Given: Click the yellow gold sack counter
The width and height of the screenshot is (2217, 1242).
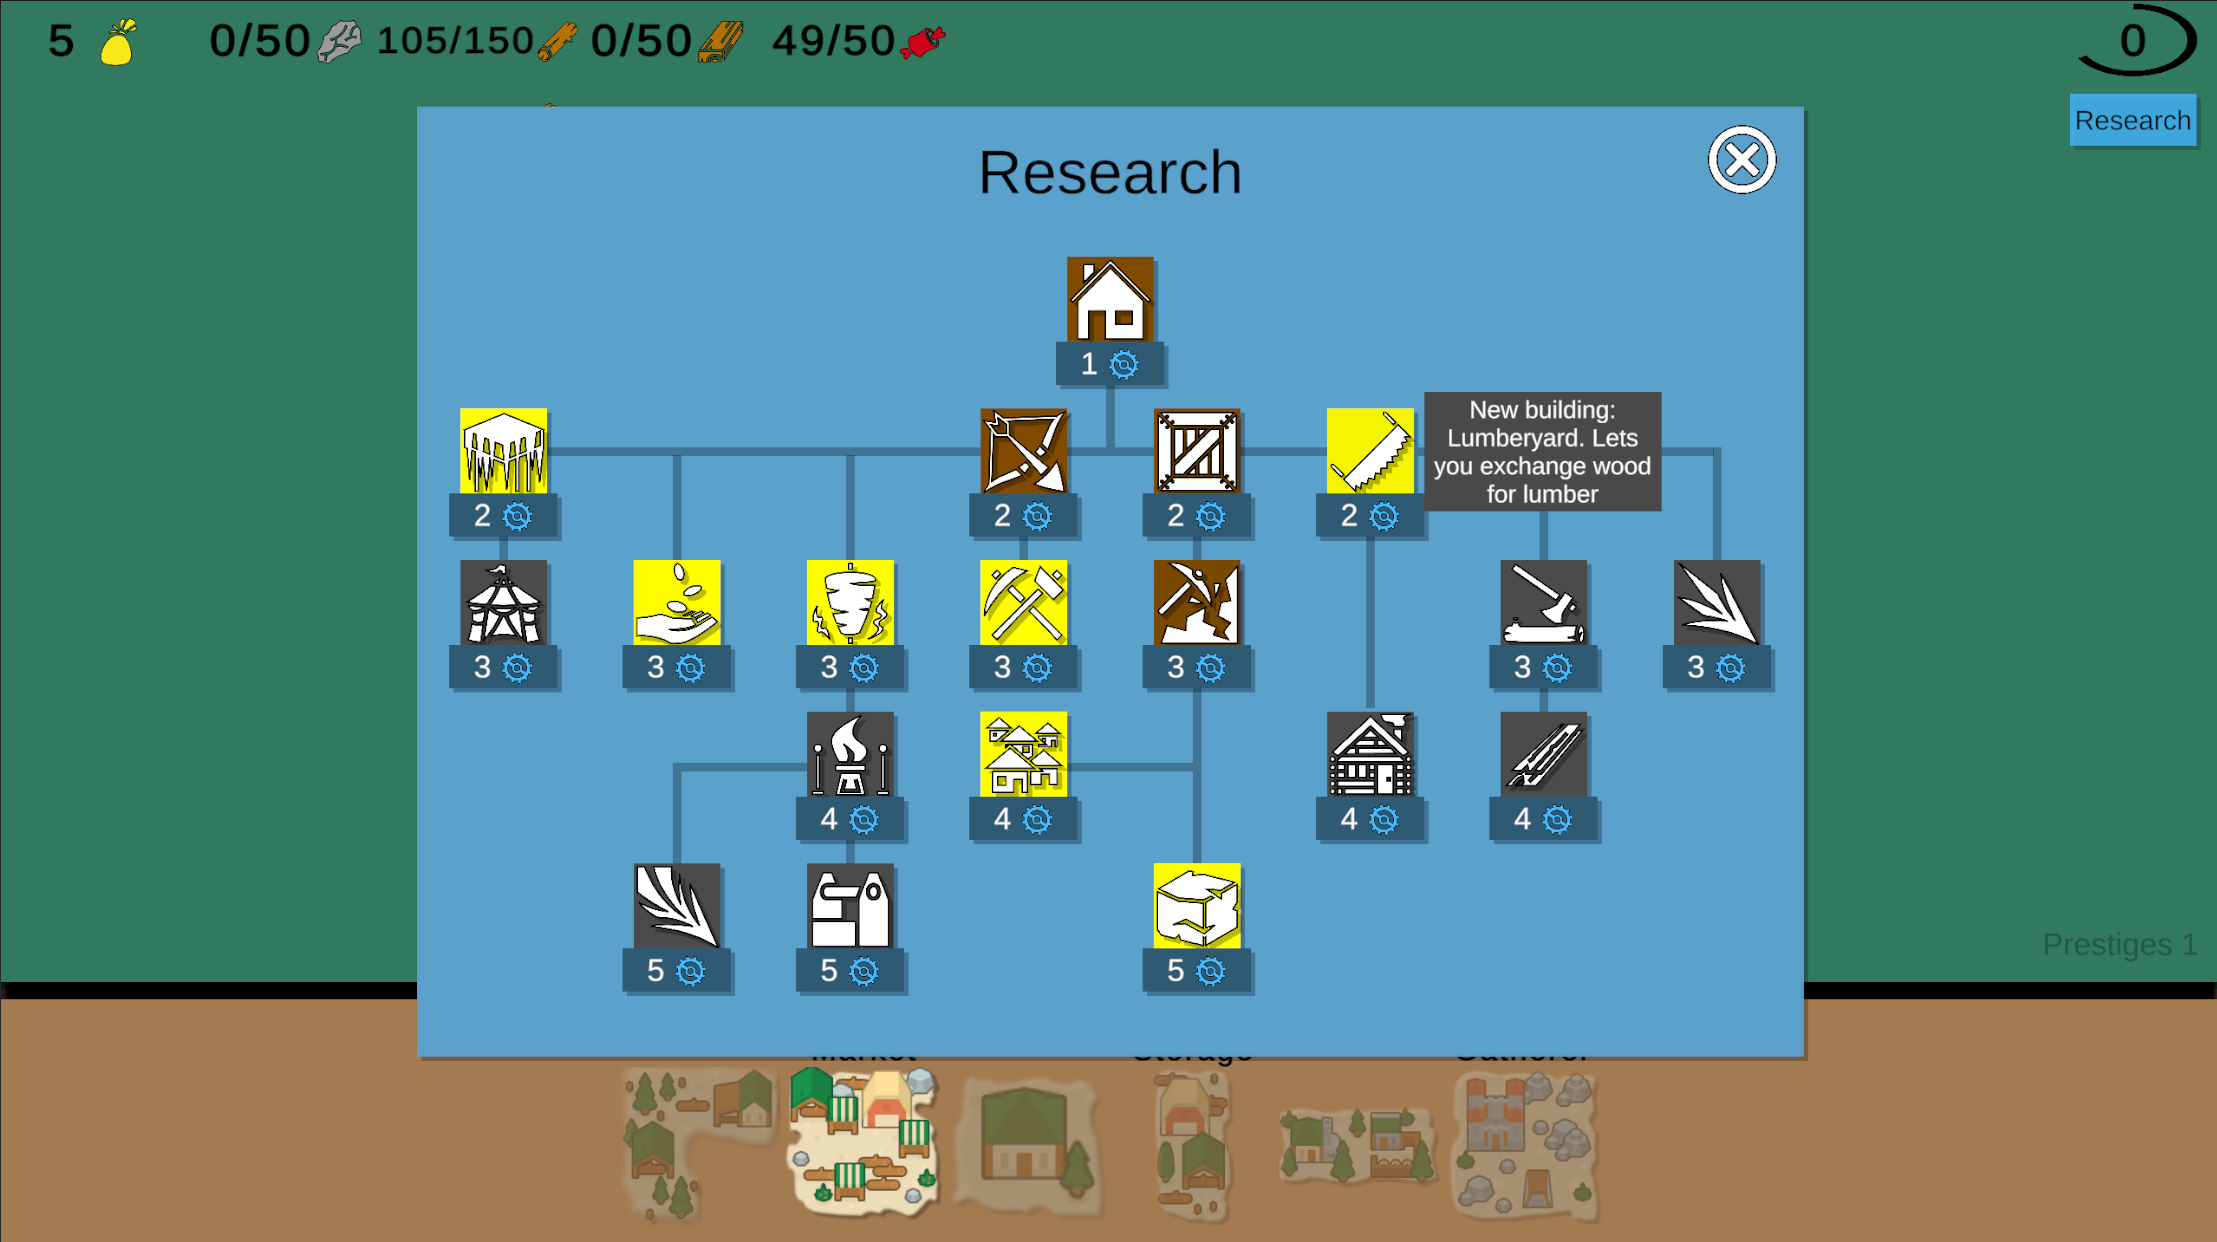Looking at the screenshot, I should coord(118,42).
